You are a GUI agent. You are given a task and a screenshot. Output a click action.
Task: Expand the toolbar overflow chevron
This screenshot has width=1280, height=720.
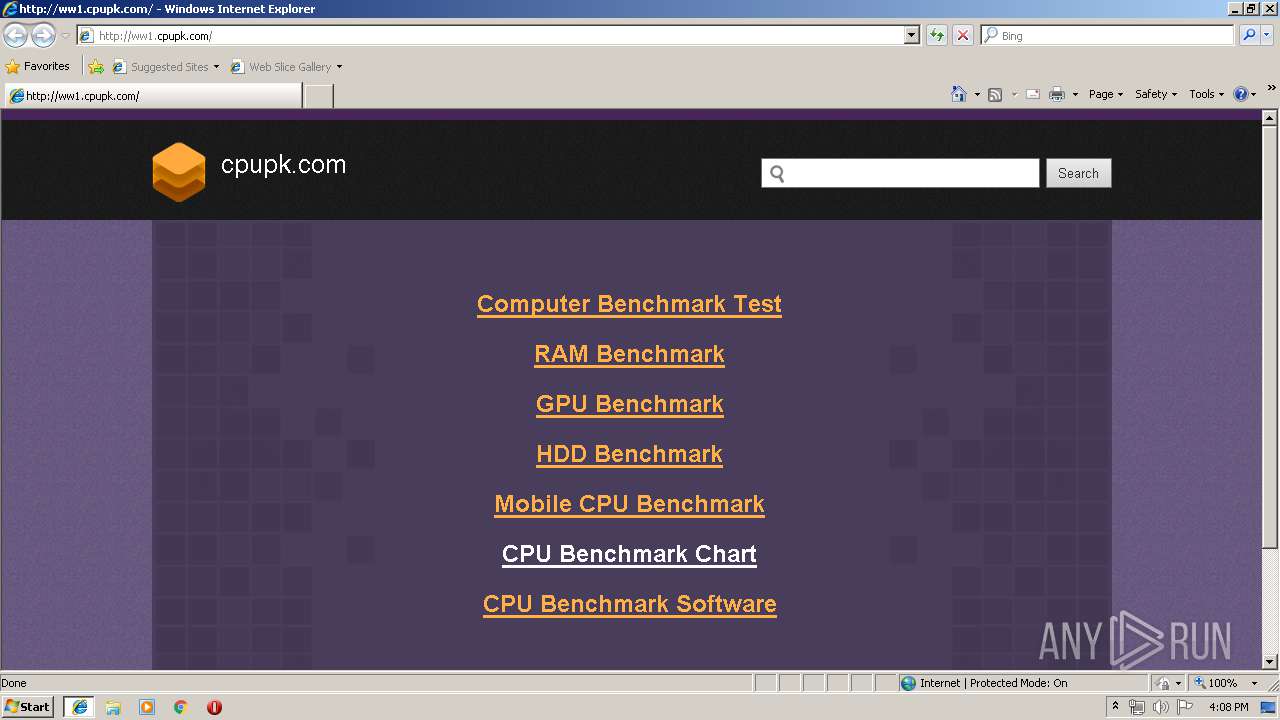tap(1272, 89)
